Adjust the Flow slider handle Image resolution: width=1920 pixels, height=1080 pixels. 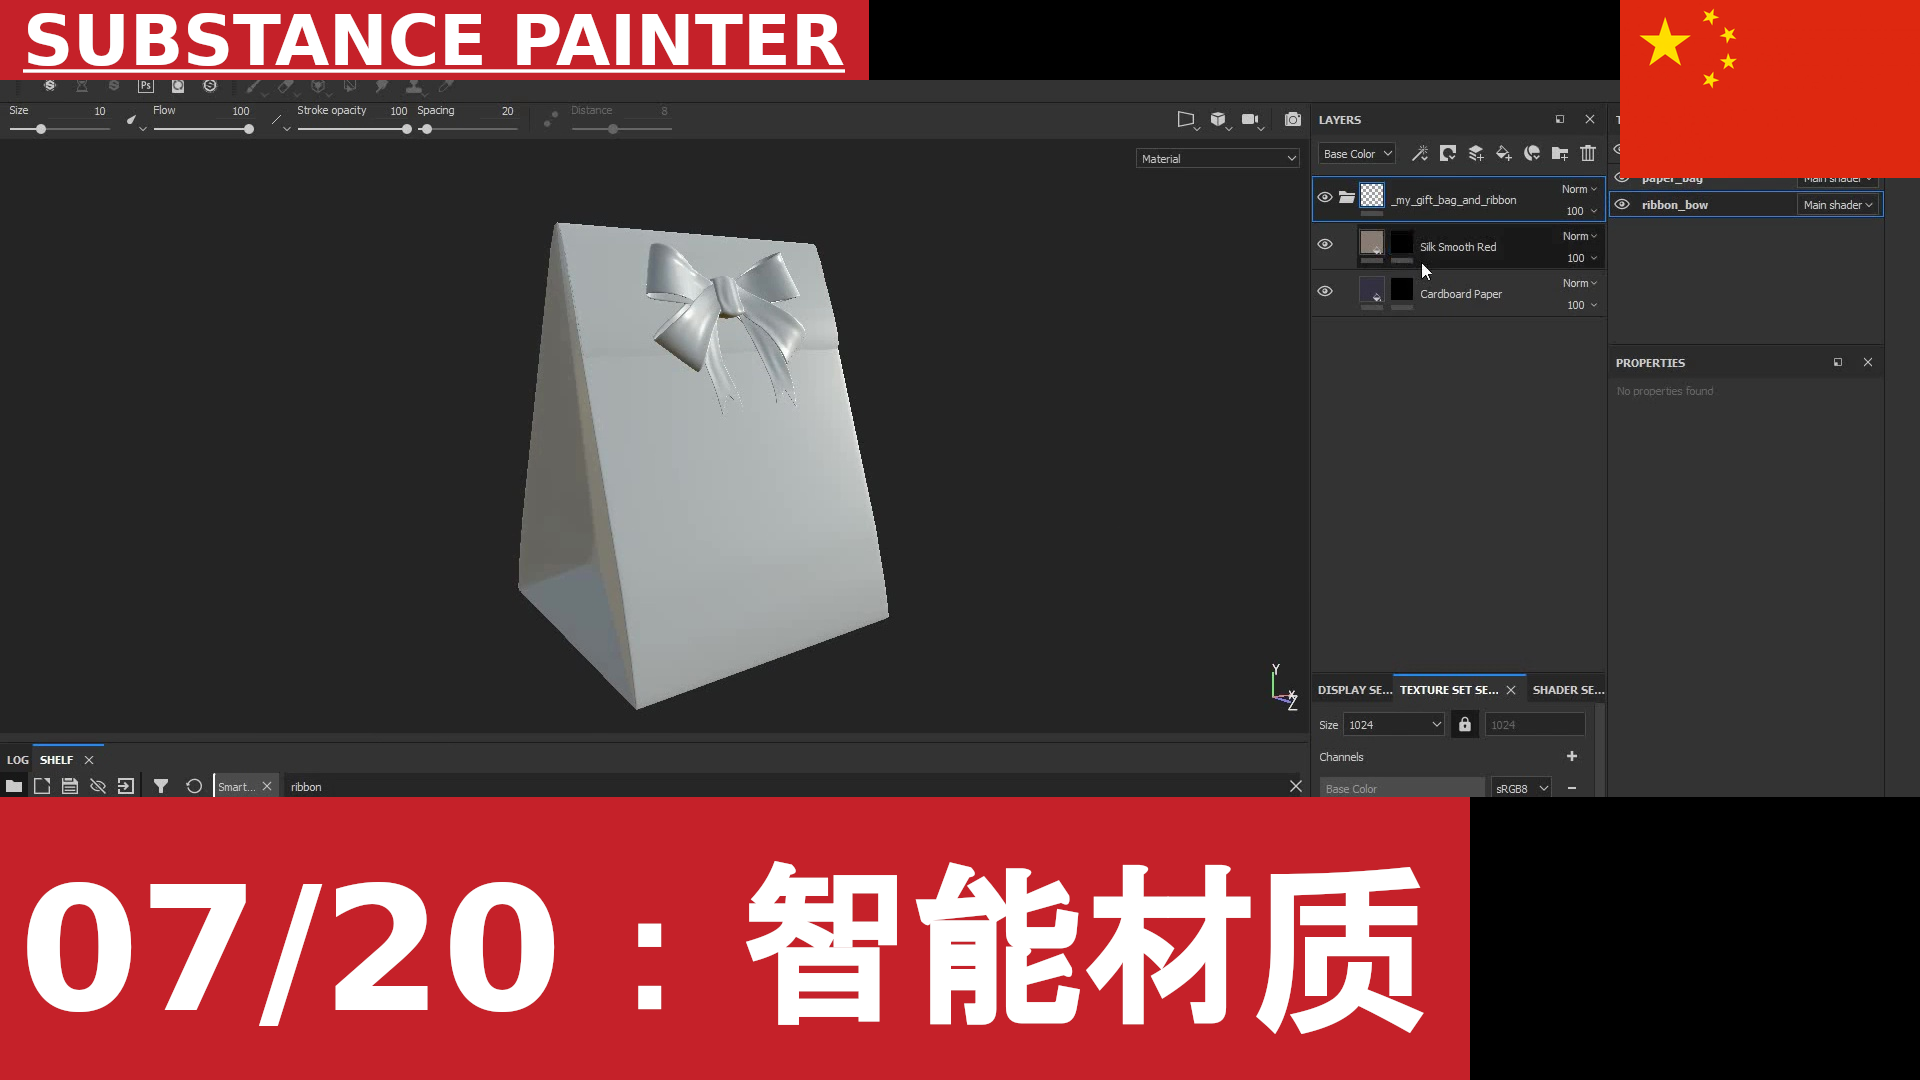(x=249, y=129)
